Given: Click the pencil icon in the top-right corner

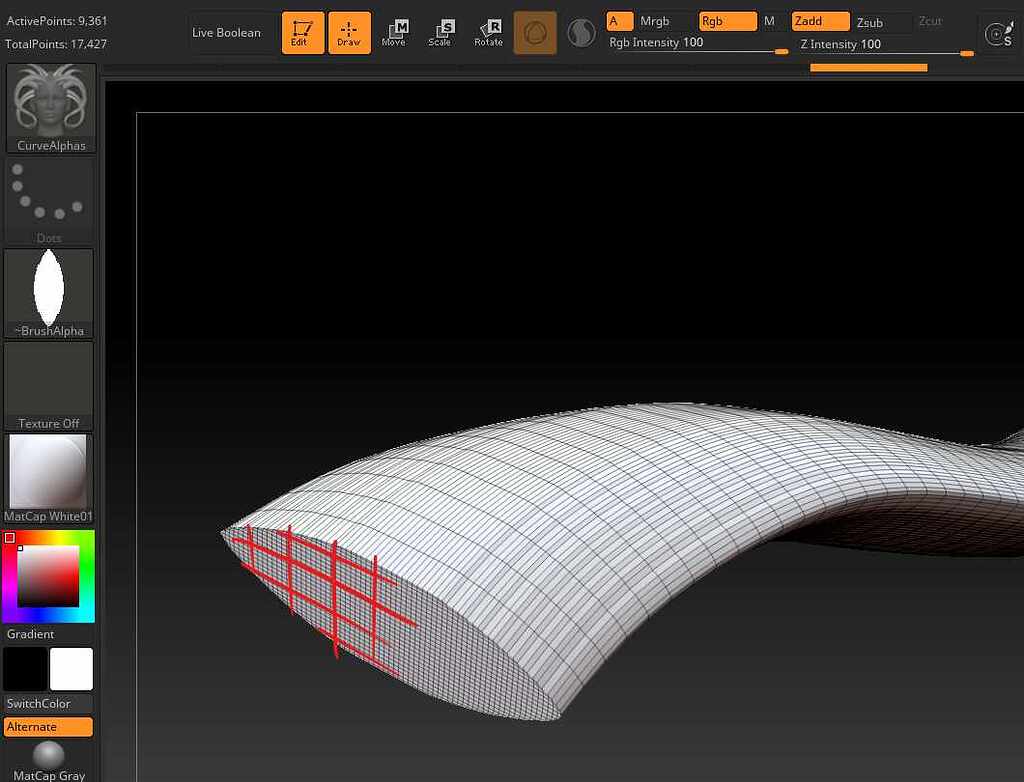Looking at the screenshot, I should 999,32.
